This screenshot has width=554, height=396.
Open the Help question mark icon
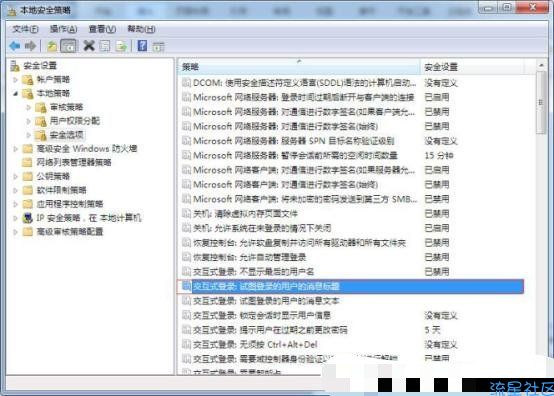142,46
